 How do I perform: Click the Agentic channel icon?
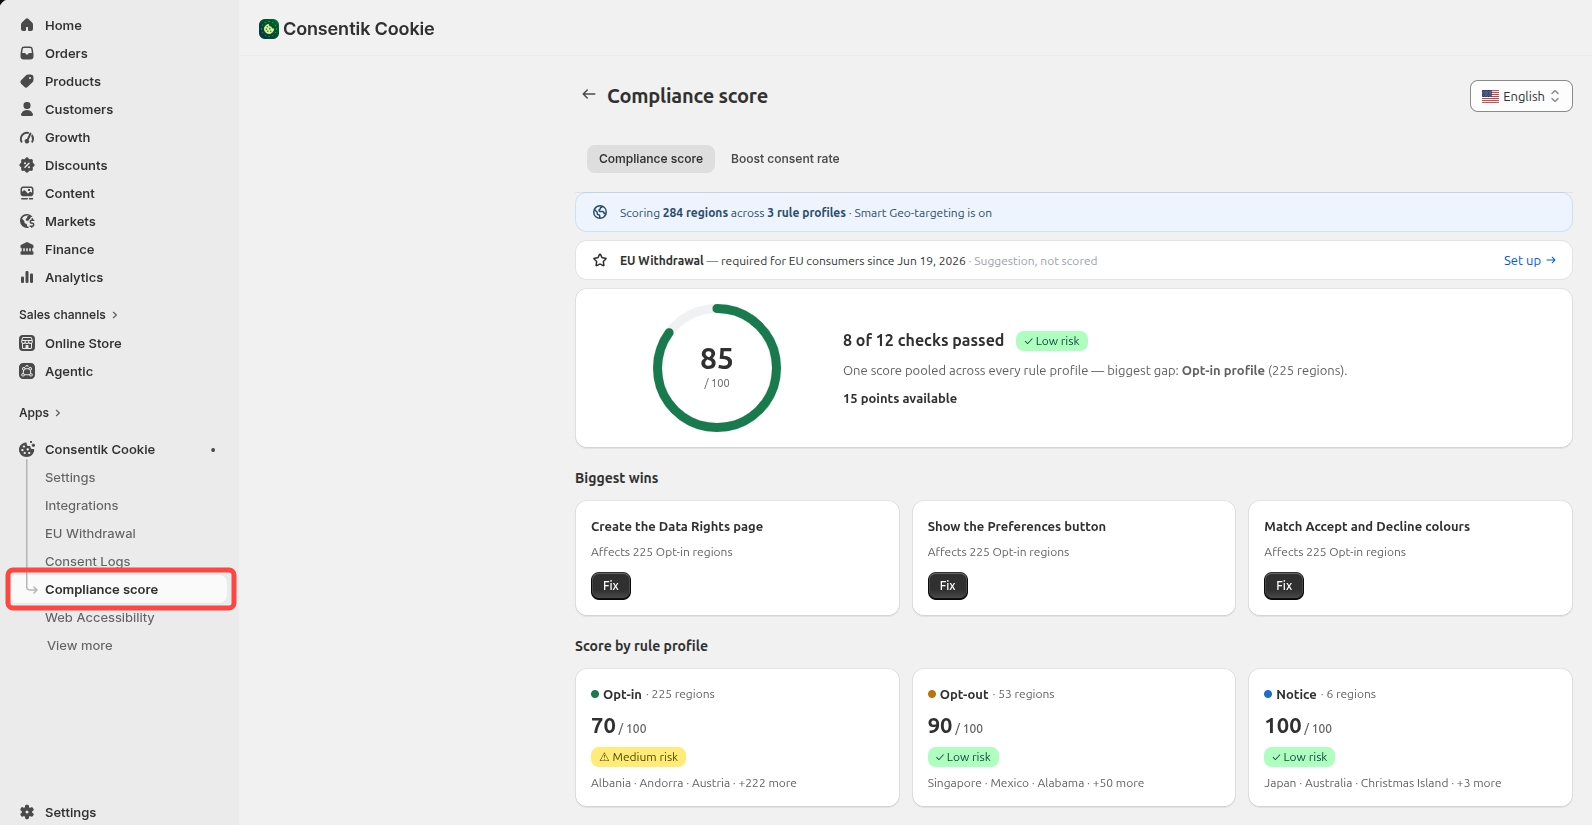(27, 371)
